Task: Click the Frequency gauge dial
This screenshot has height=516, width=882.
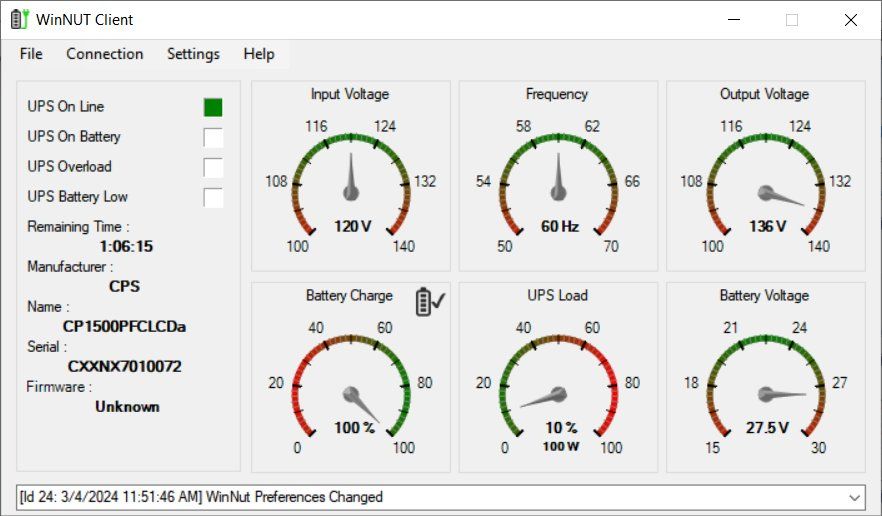Action: coord(558,180)
